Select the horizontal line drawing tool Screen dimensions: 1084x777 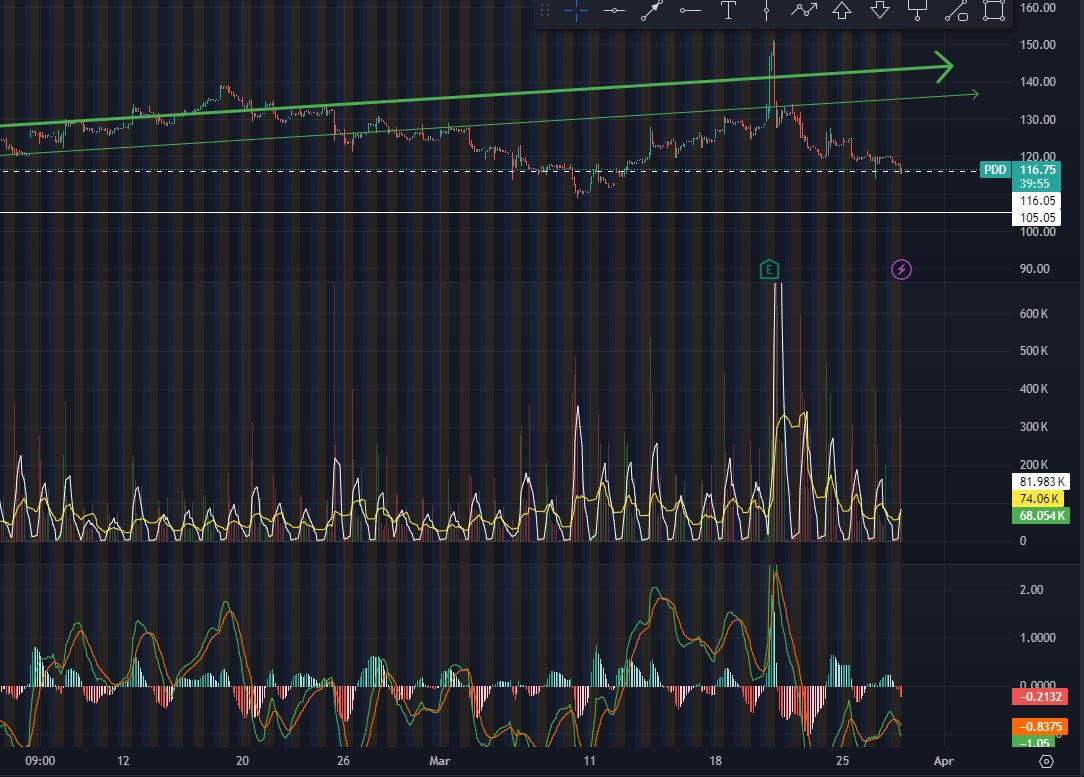(x=614, y=10)
